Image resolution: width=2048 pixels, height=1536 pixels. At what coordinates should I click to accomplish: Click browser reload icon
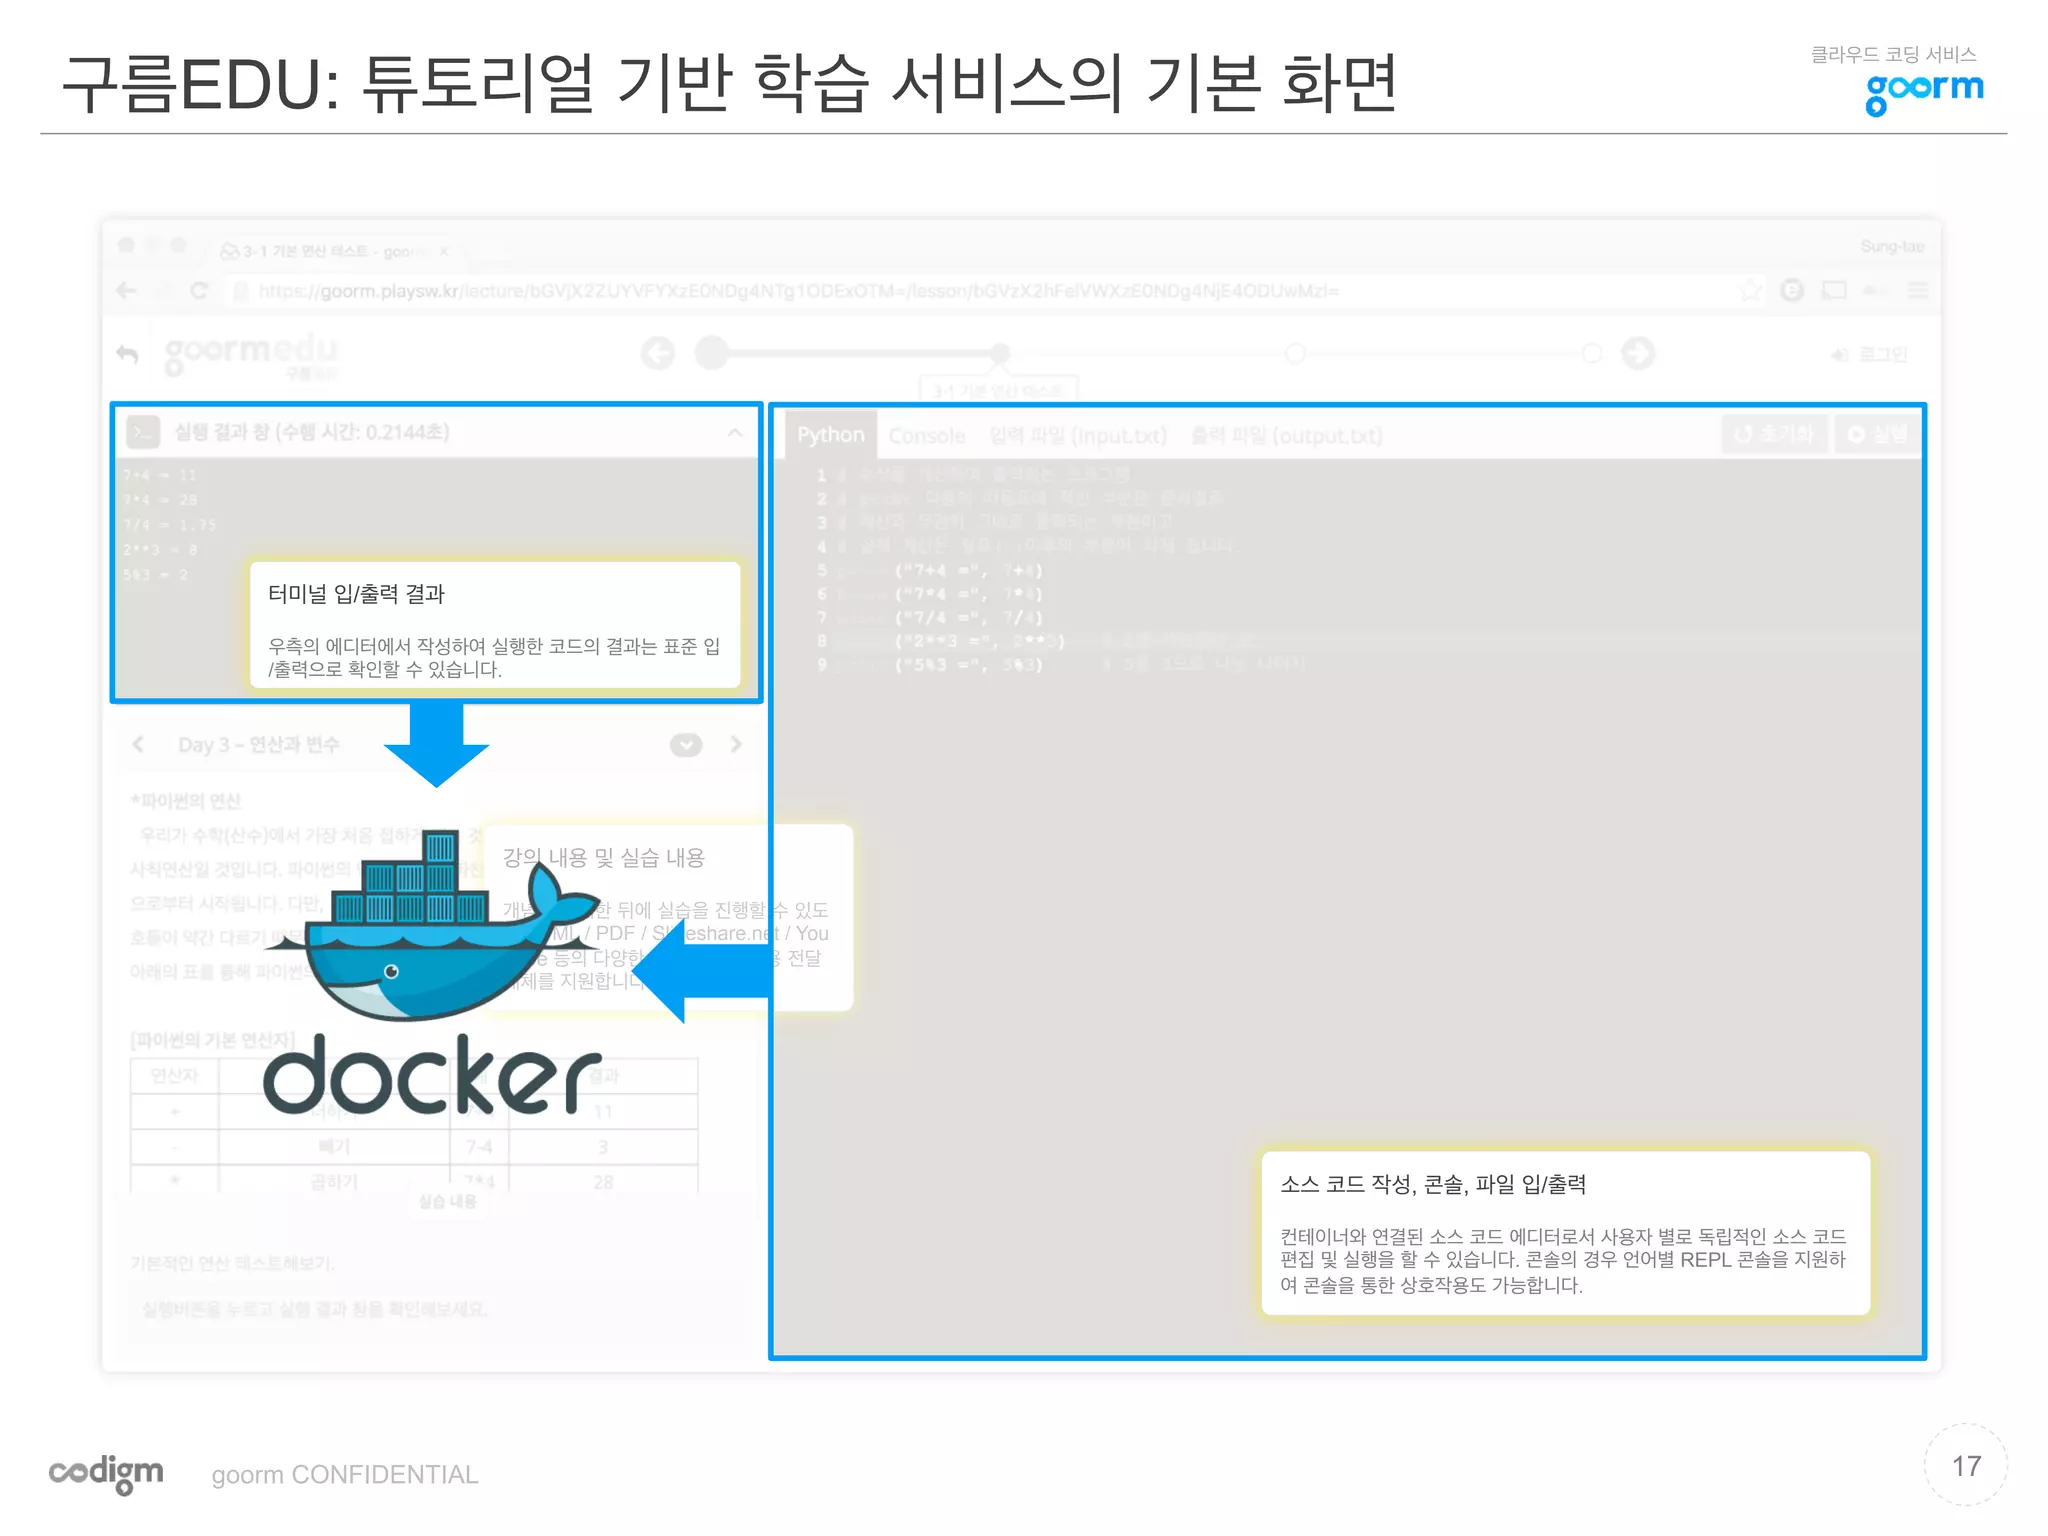(x=199, y=291)
